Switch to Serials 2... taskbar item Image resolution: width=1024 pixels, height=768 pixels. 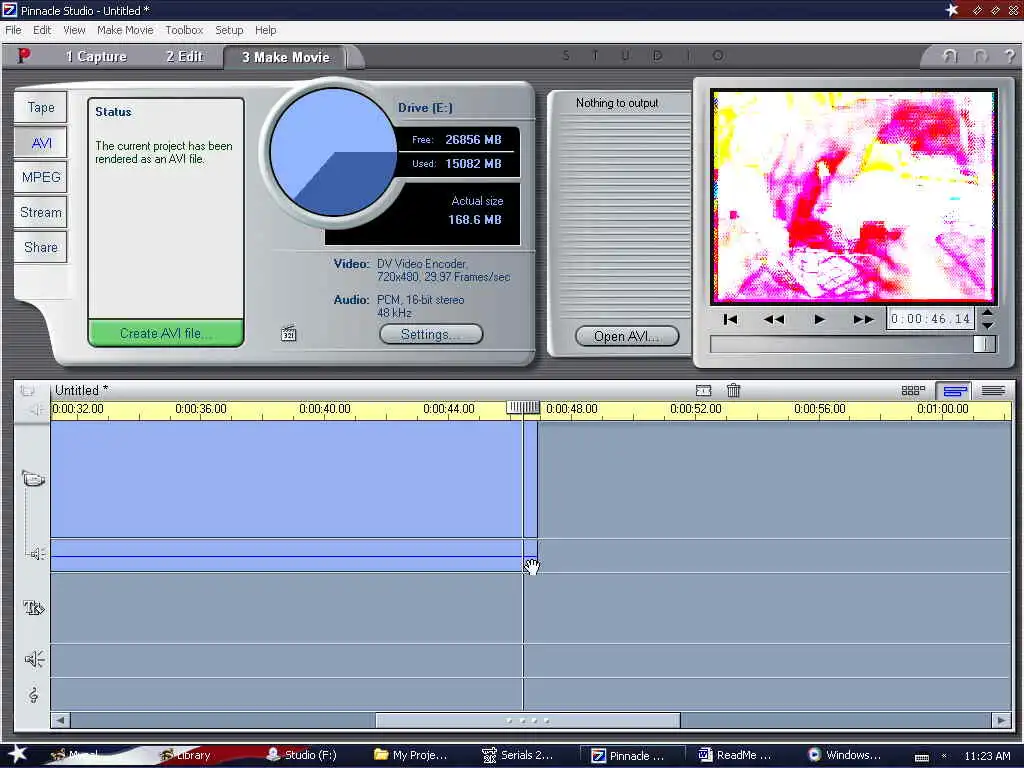tap(518, 756)
